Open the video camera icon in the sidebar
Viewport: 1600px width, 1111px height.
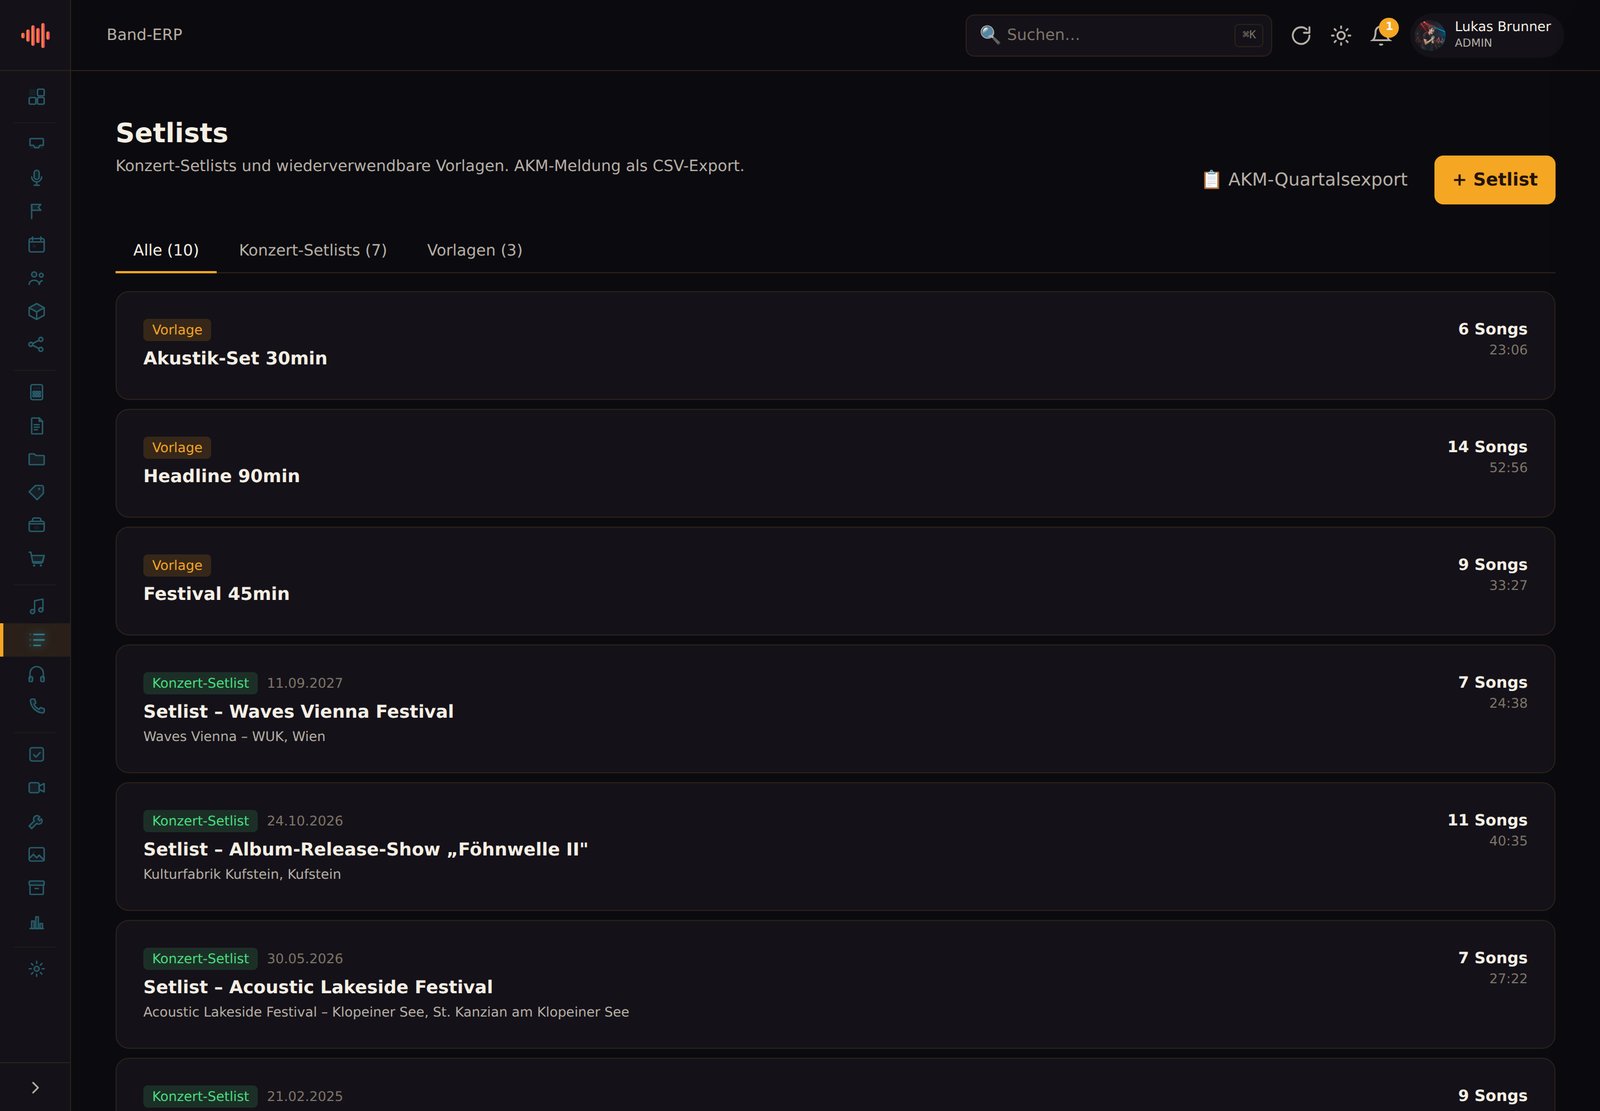(36, 788)
